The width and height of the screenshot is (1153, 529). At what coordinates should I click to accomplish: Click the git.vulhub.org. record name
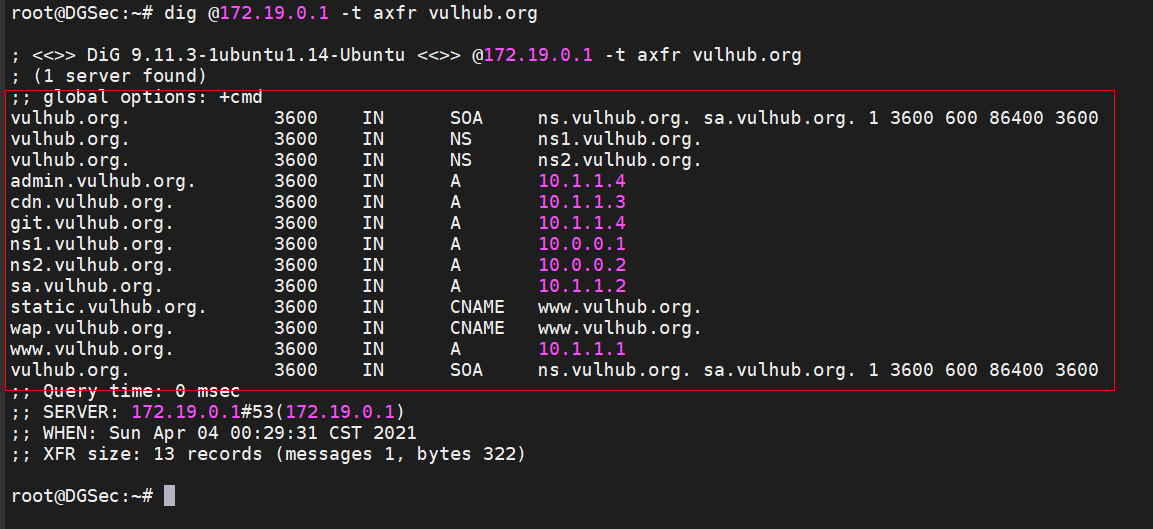pyautogui.click(x=92, y=223)
